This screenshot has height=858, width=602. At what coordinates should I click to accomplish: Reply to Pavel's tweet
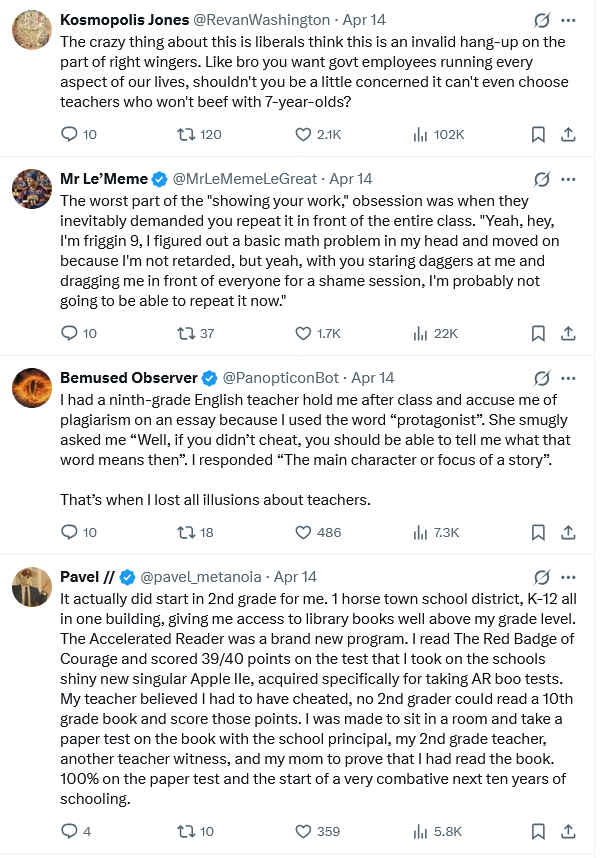pos(70,831)
